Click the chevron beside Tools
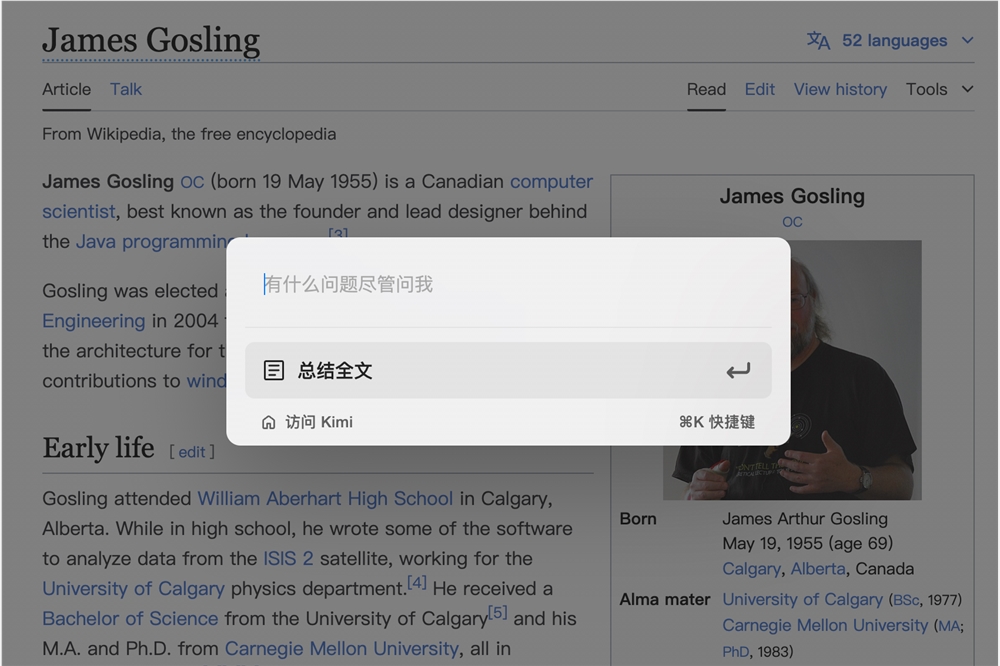 click(x=967, y=89)
